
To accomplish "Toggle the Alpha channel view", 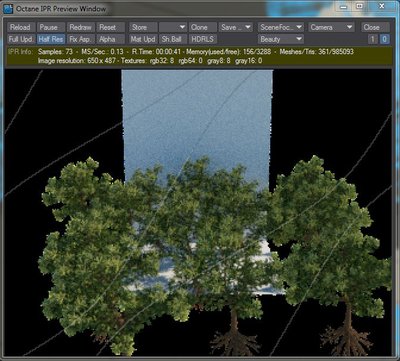I will tap(111, 39).
